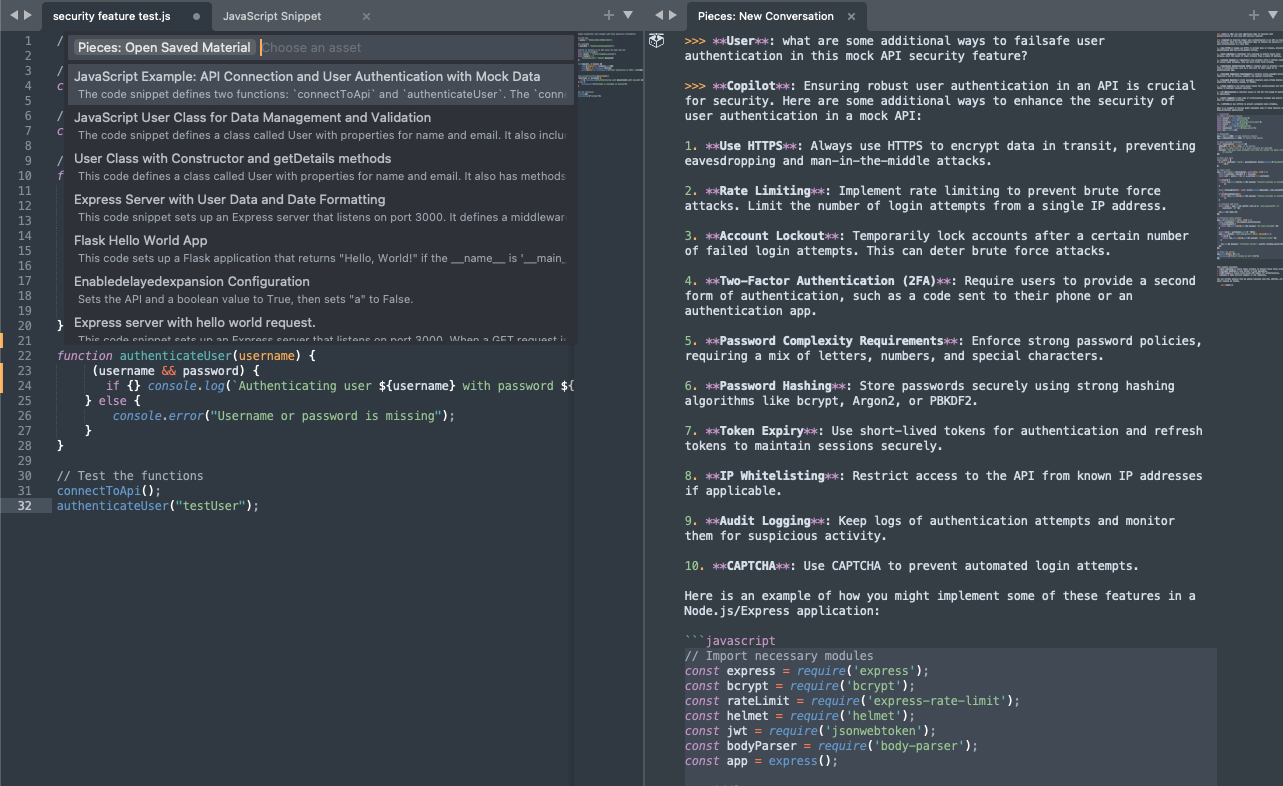Image resolution: width=1283 pixels, height=786 pixels.
Task: Add a new tab in the right pane
Action: 1255,15
